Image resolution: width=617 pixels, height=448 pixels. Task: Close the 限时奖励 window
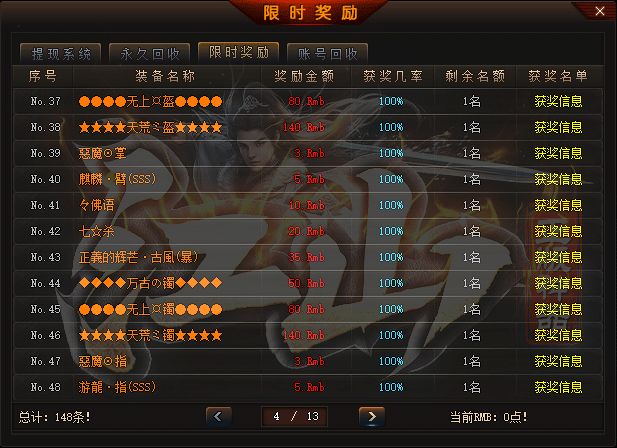(600, 11)
